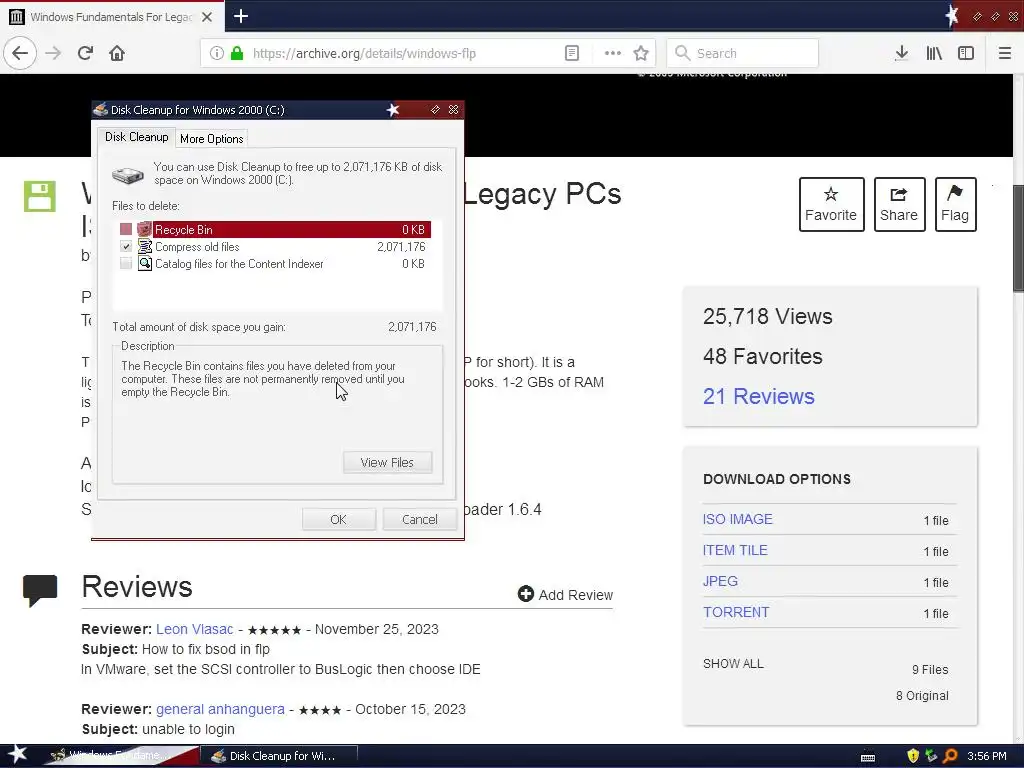Click the '8 Original' text

point(922,696)
